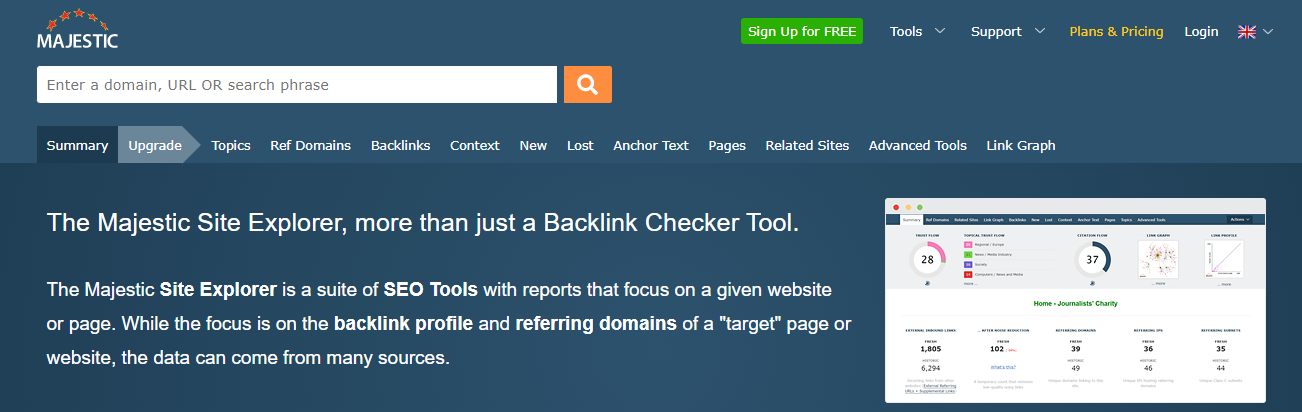Click the bold 'Site Explorer' text
Screen dimensions: 1302x412
point(218,290)
